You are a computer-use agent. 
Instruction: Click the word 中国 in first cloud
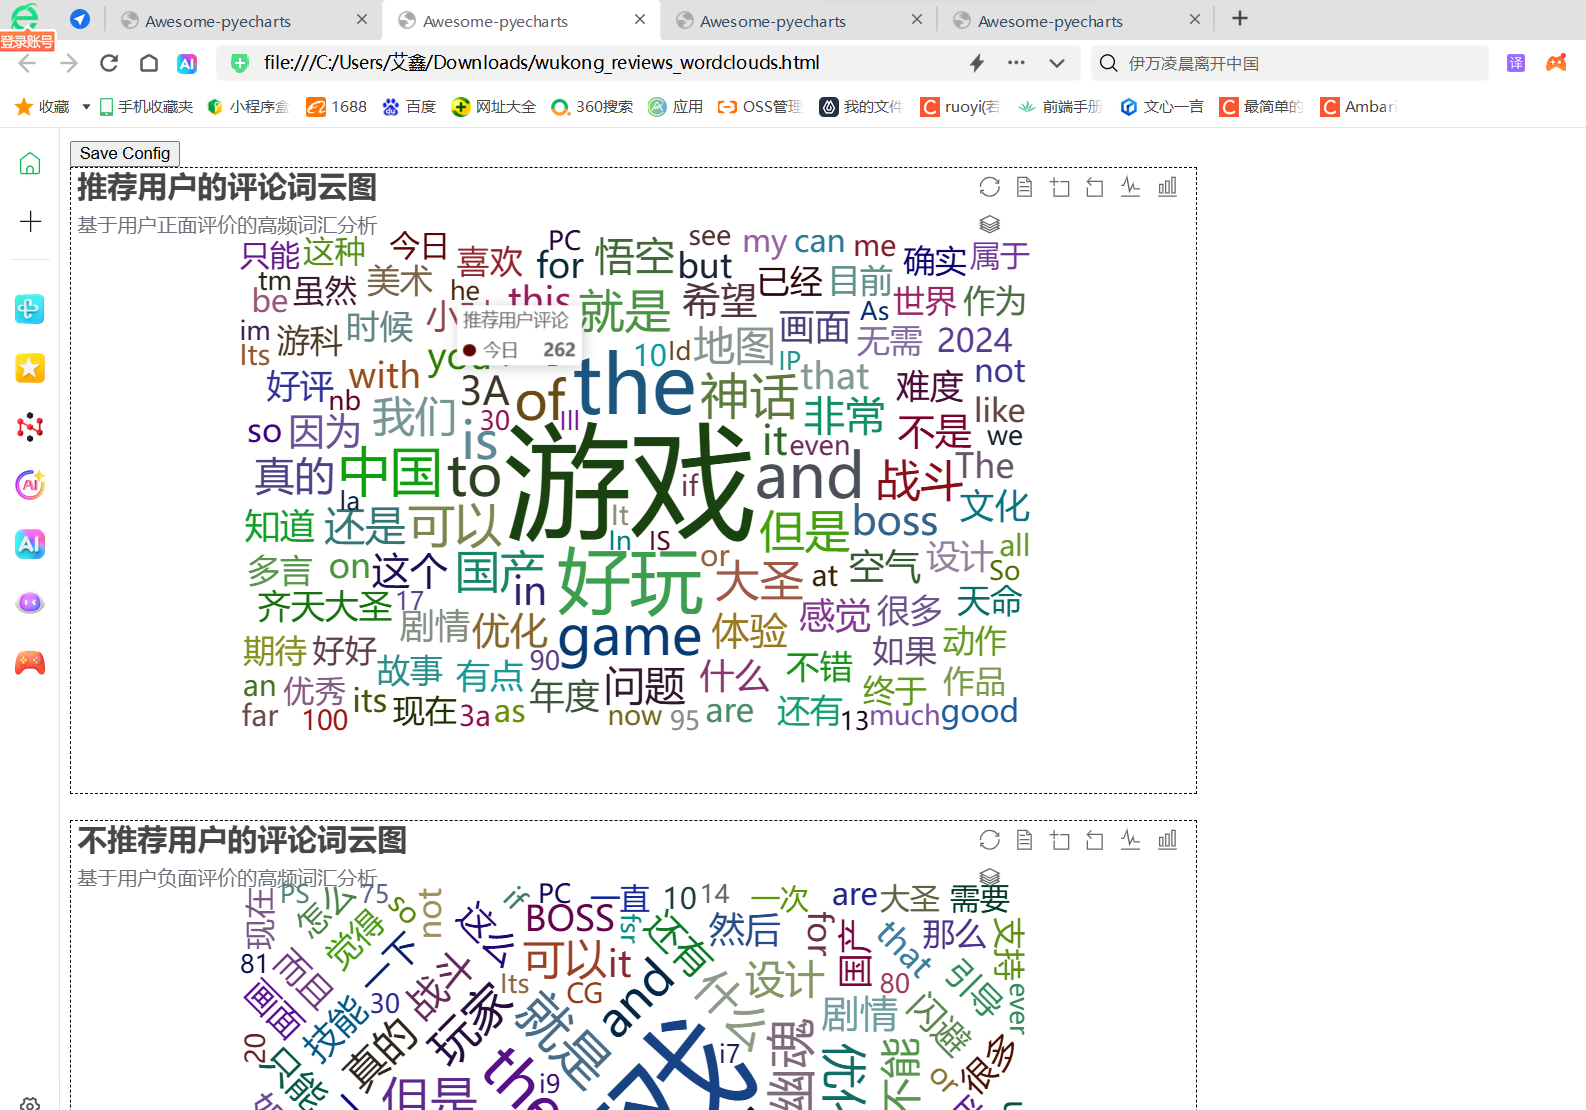(390, 473)
